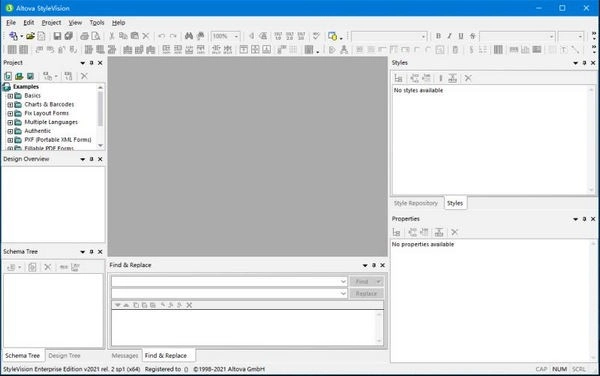Click the Open file folder icon
This screenshot has height=376, width=600.
tap(30, 36)
